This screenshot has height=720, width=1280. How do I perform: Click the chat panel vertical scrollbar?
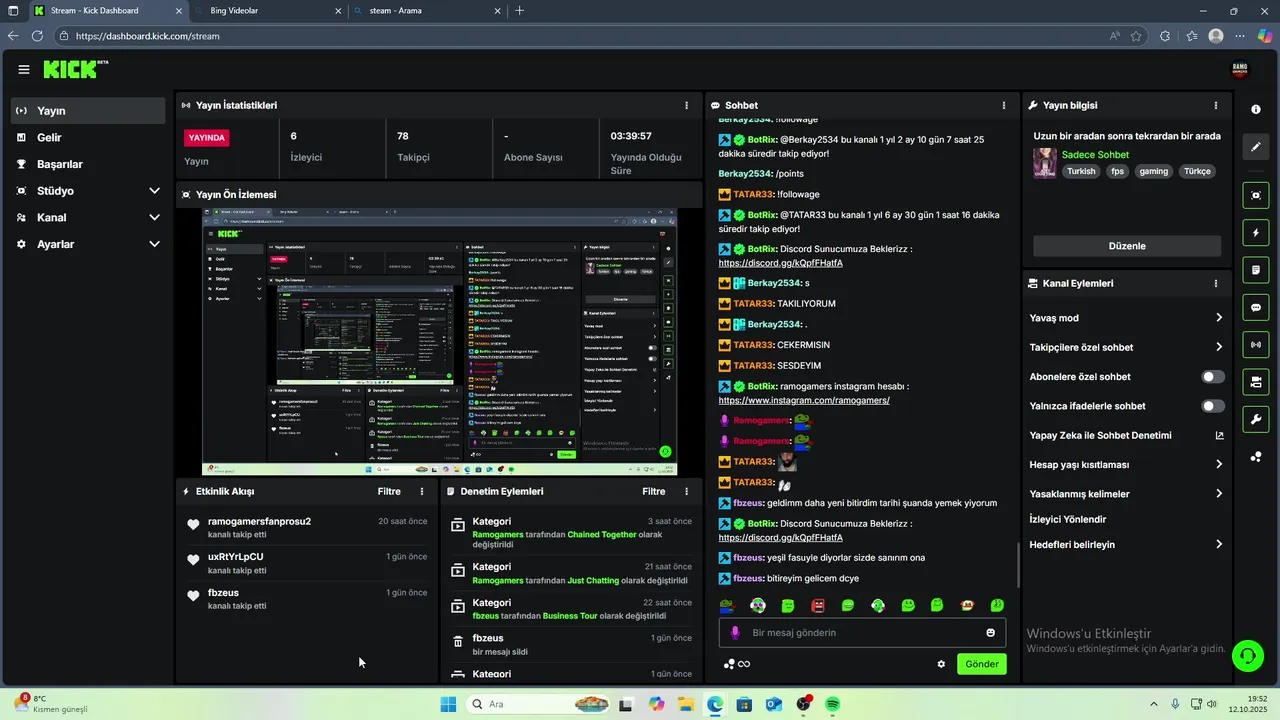pos(1018,565)
